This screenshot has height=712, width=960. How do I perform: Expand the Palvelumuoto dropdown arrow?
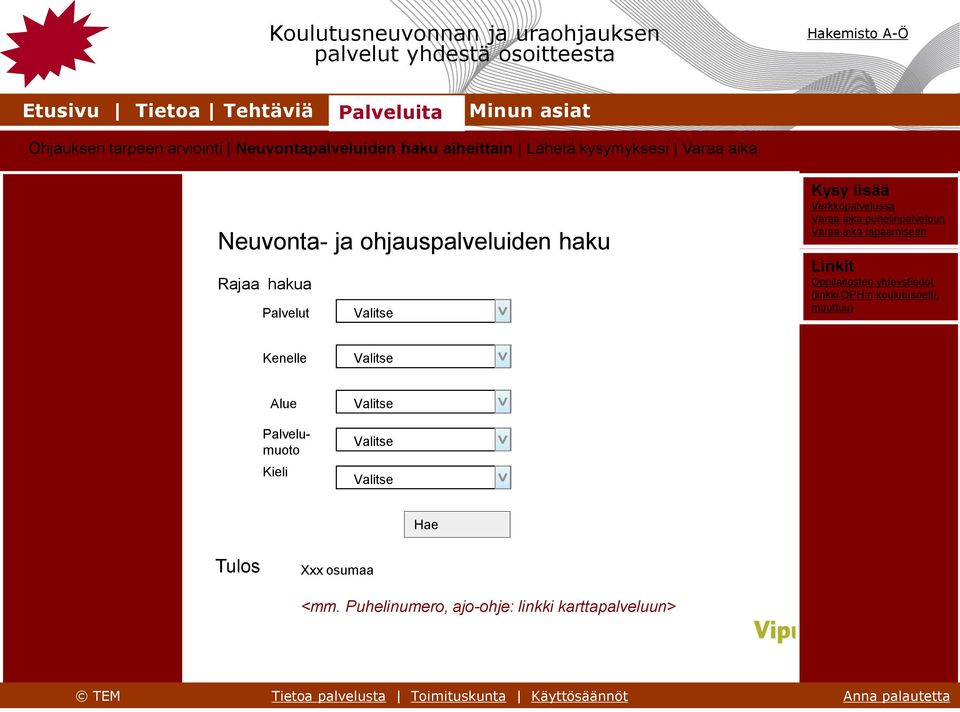[503, 440]
